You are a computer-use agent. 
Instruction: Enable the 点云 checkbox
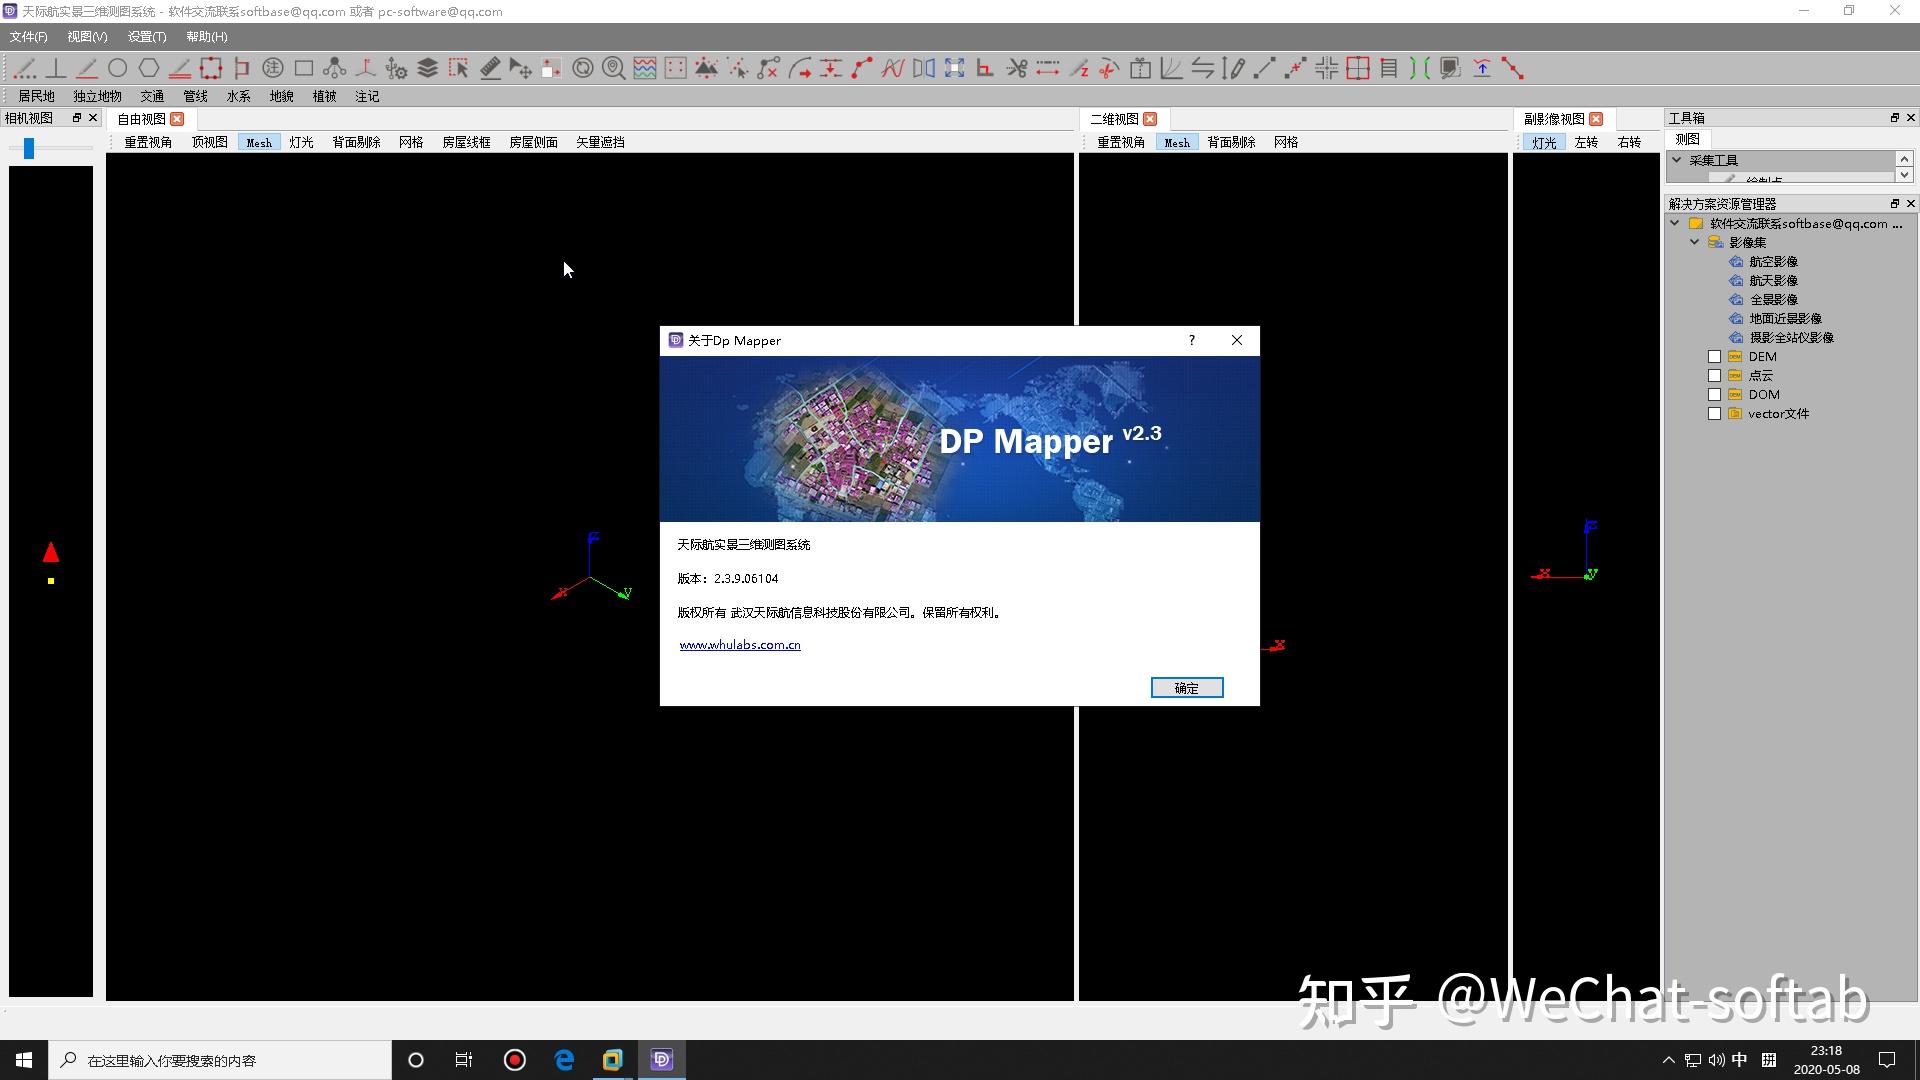[1714, 376]
